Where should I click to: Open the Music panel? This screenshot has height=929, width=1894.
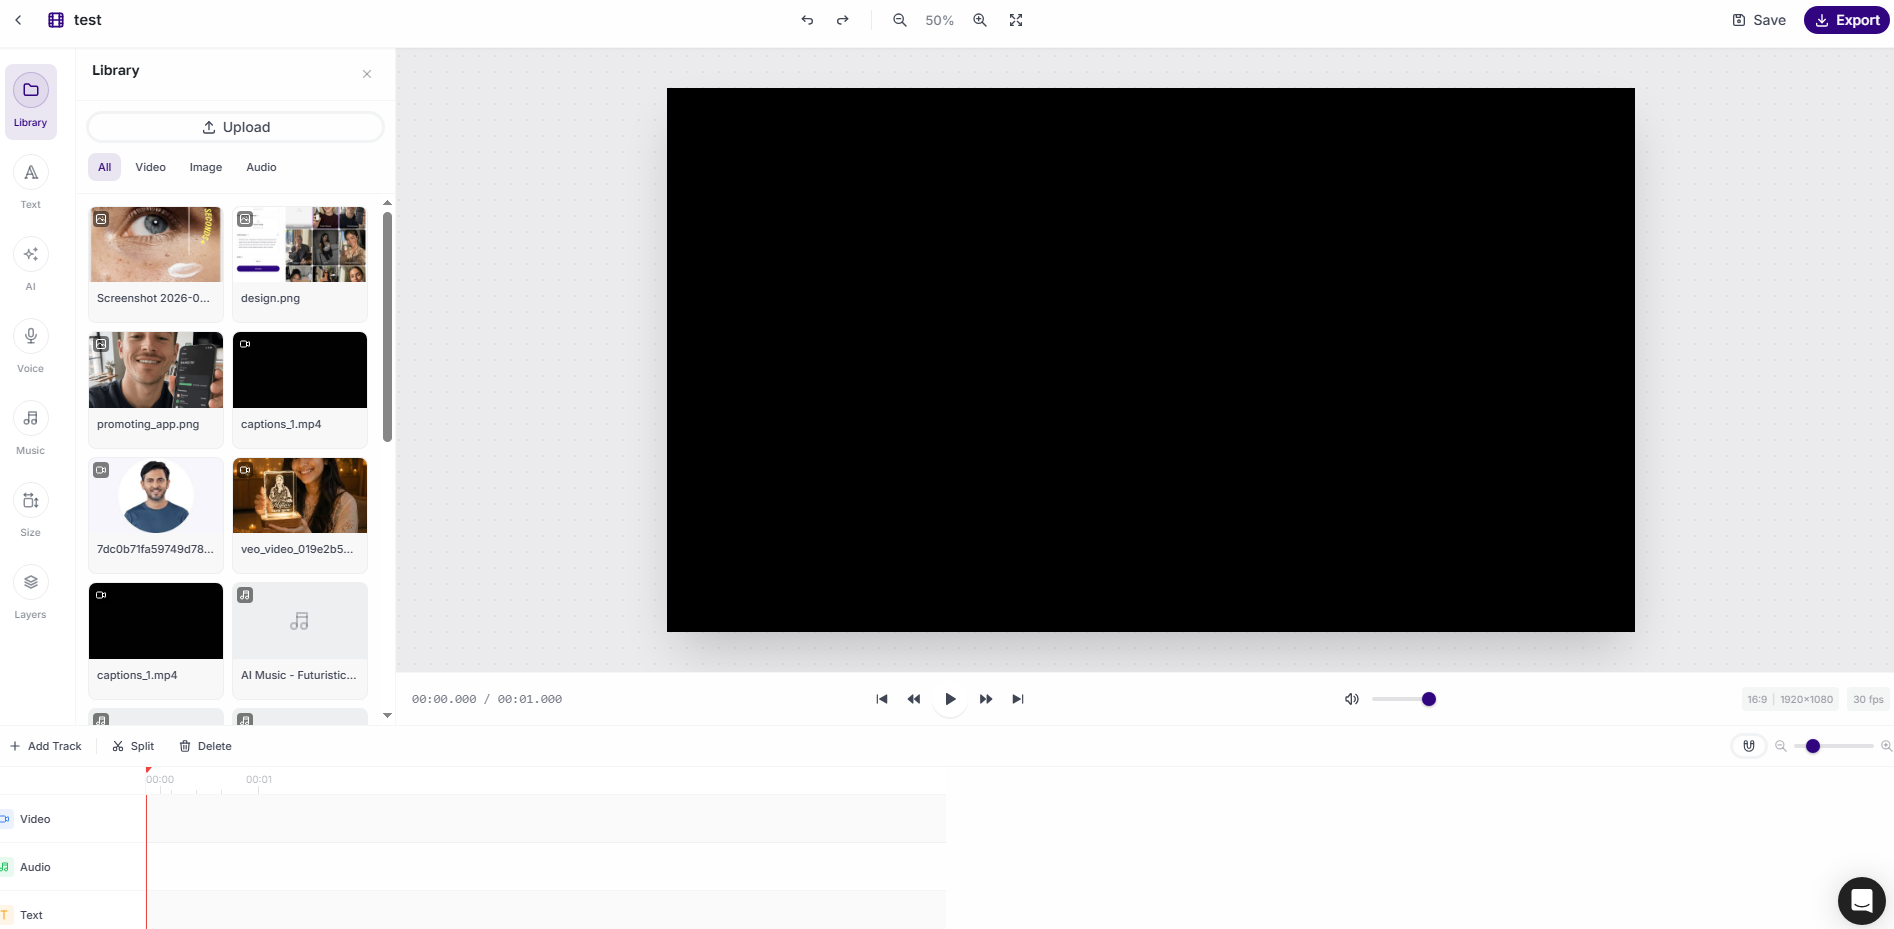pos(31,430)
